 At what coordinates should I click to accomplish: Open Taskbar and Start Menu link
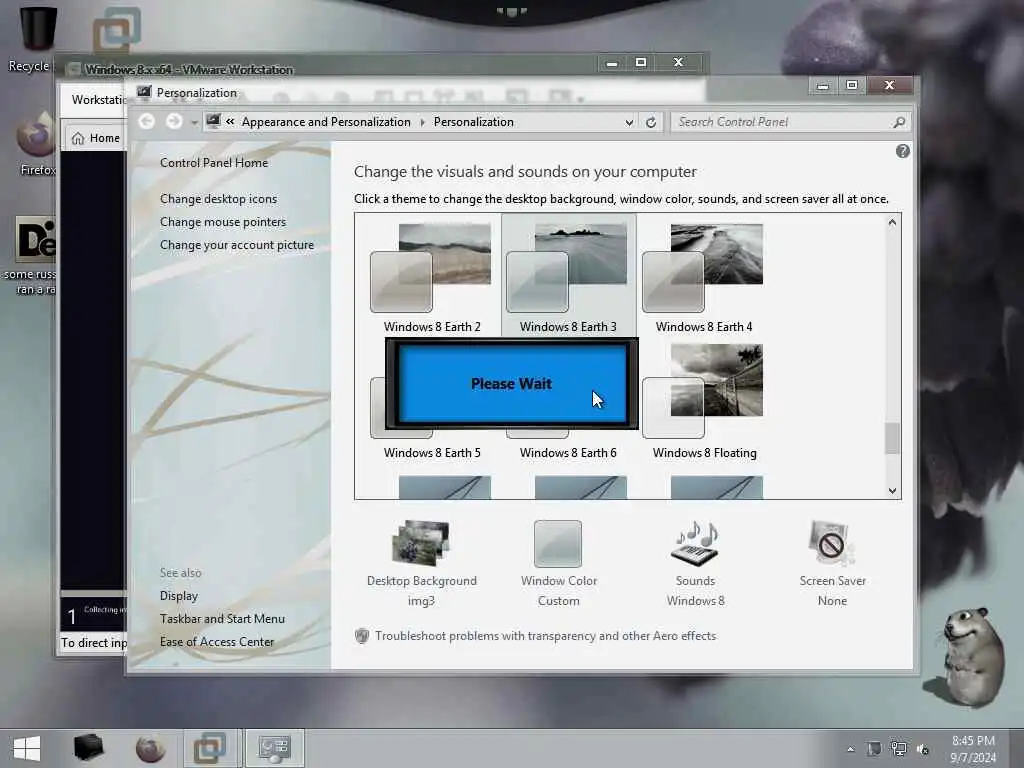pos(222,618)
